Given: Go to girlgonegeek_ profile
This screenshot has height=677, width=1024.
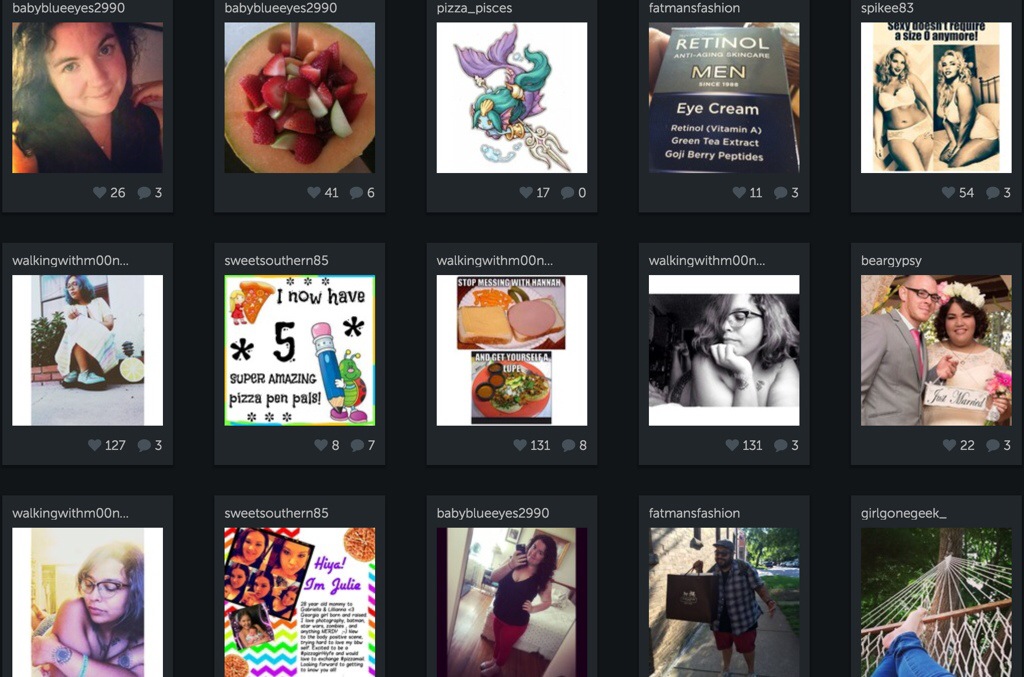Looking at the screenshot, I should 903,513.
